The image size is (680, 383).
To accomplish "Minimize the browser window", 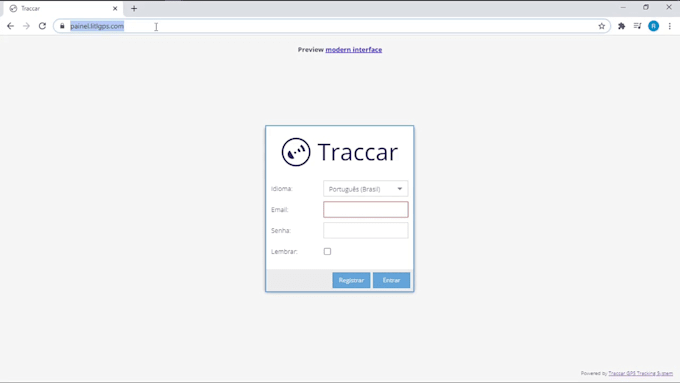I will (x=623, y=7).
